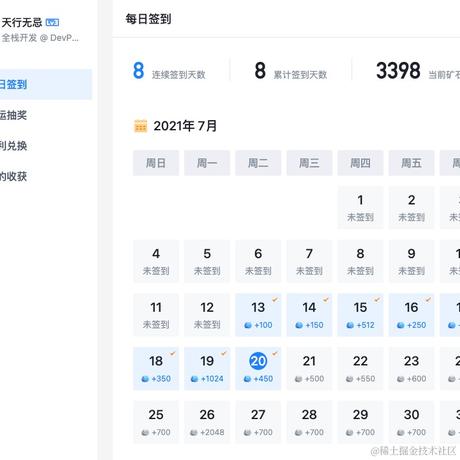Select day 11 in the calendar

[156, 315]
